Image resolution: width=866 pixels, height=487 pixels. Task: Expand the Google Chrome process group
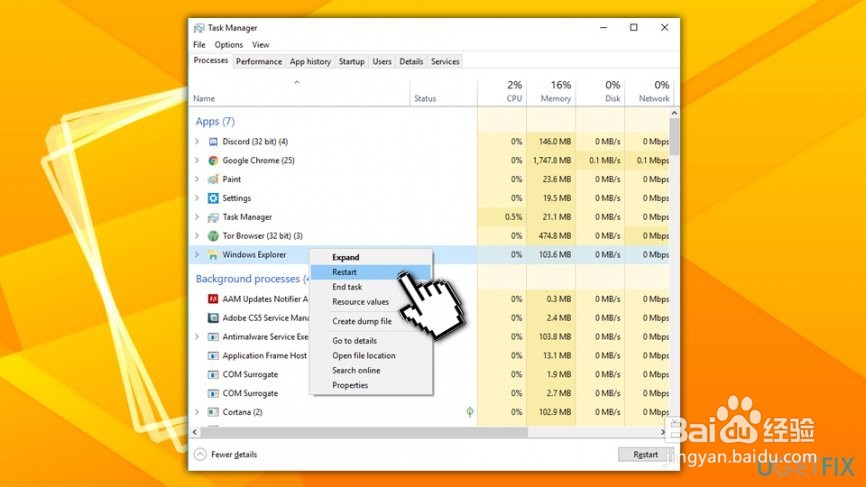coord(197,161)
